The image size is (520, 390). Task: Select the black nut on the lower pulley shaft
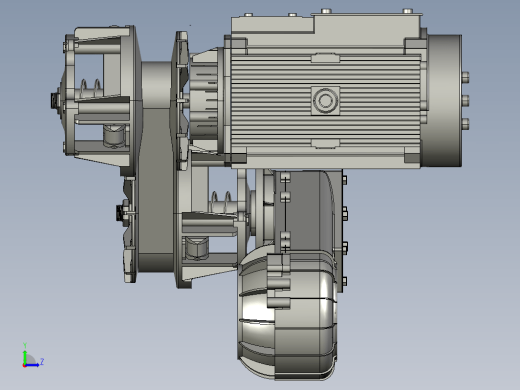pyautogui.click(x=120, y=213)
